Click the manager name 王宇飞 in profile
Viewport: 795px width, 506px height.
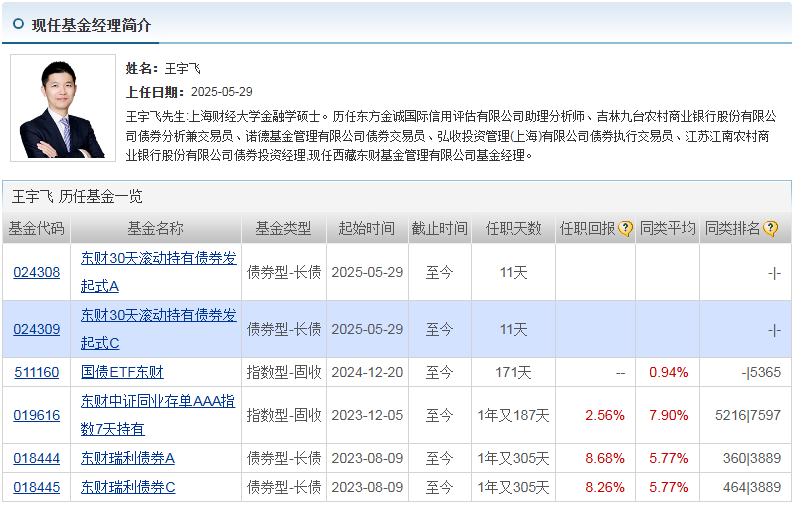pyautogui.click(x=183, y=68)
